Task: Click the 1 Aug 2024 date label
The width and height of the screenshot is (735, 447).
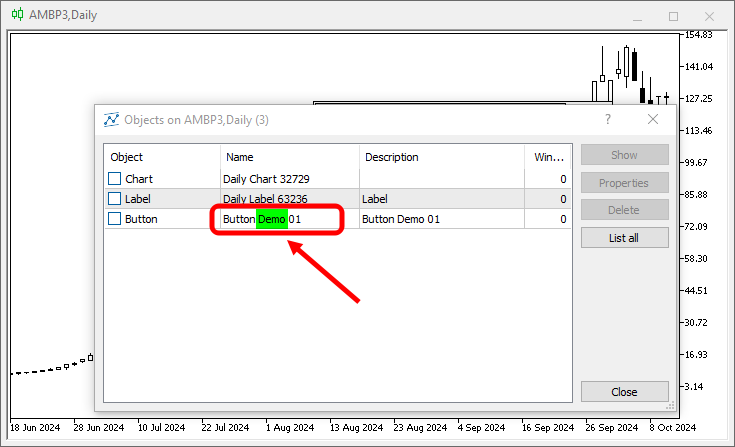Action: click(x=290, y=427)
